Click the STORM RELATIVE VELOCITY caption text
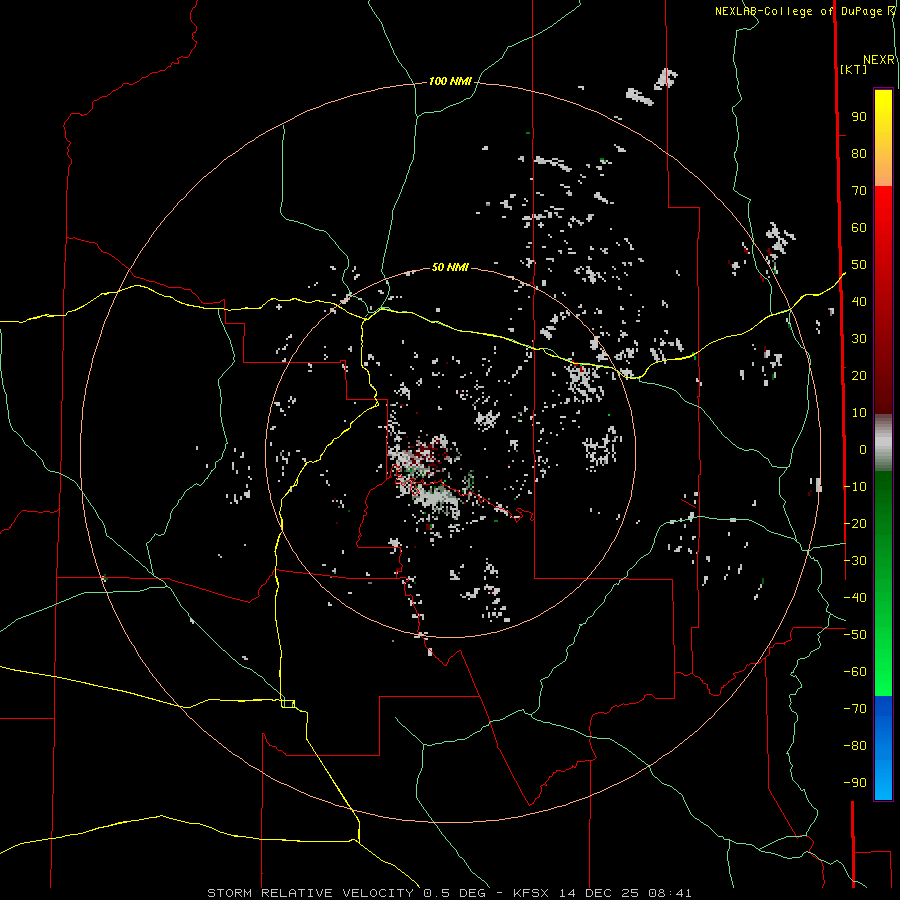The image size is (900, 900). click(x=311, y=893)
